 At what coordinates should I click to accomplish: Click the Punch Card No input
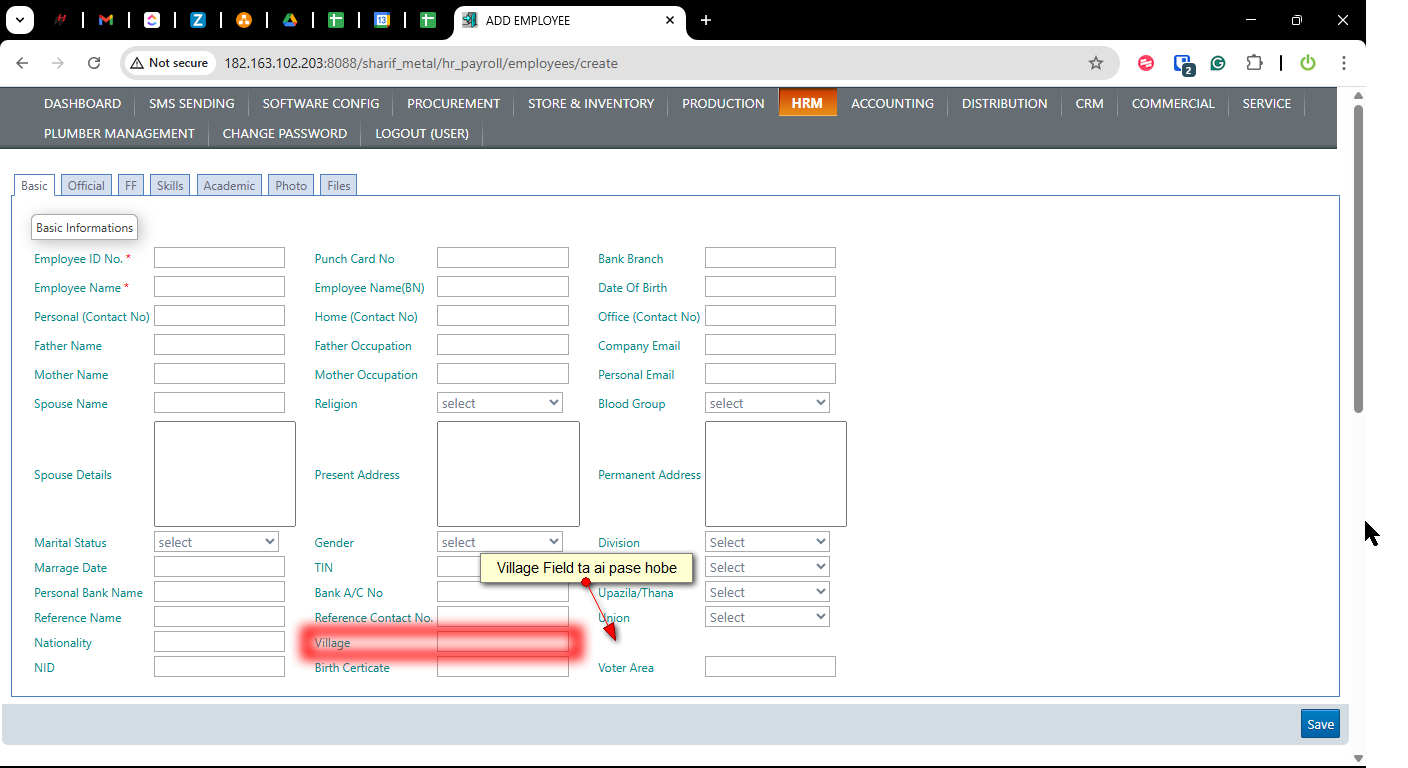(503, 258)
